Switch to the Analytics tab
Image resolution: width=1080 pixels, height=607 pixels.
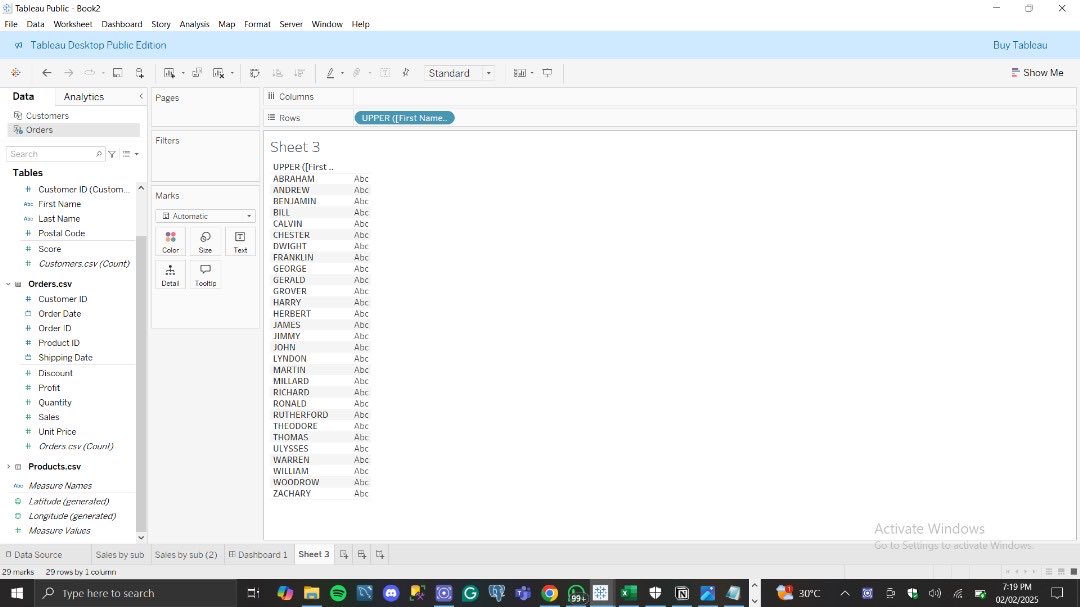[x=83, y=96]
